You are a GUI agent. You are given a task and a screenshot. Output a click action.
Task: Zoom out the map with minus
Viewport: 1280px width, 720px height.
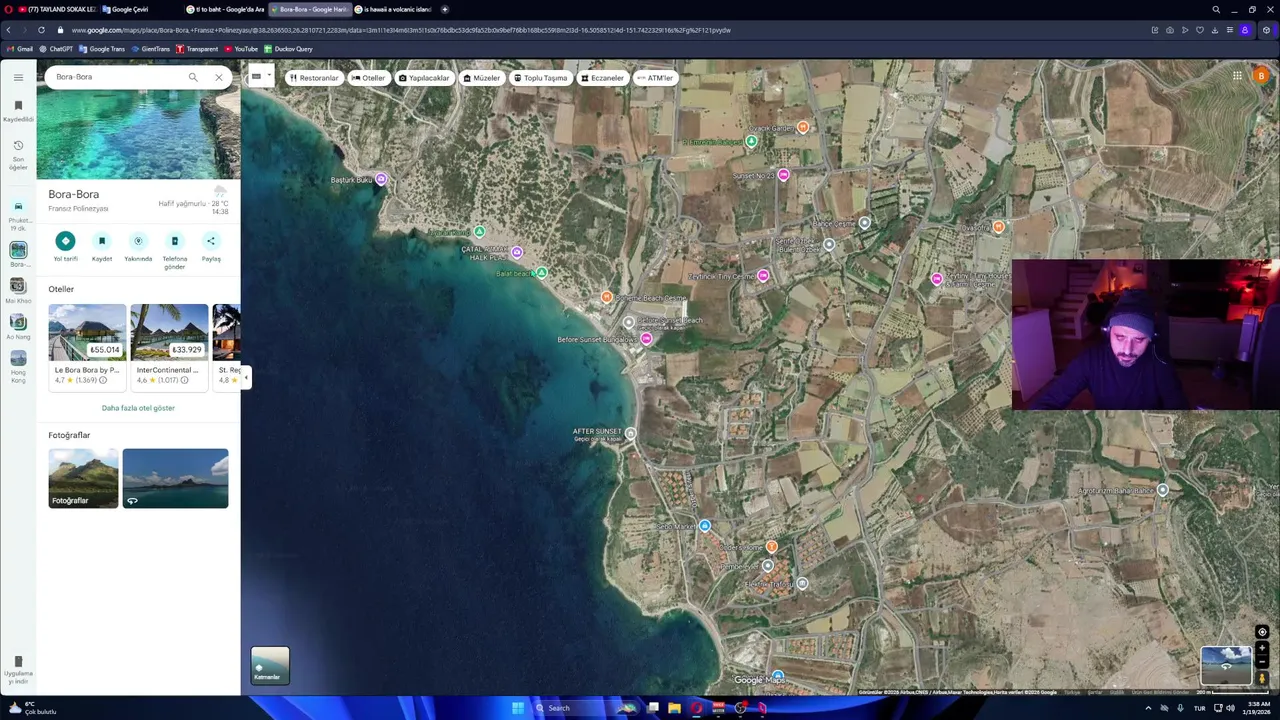[1262, 662]
